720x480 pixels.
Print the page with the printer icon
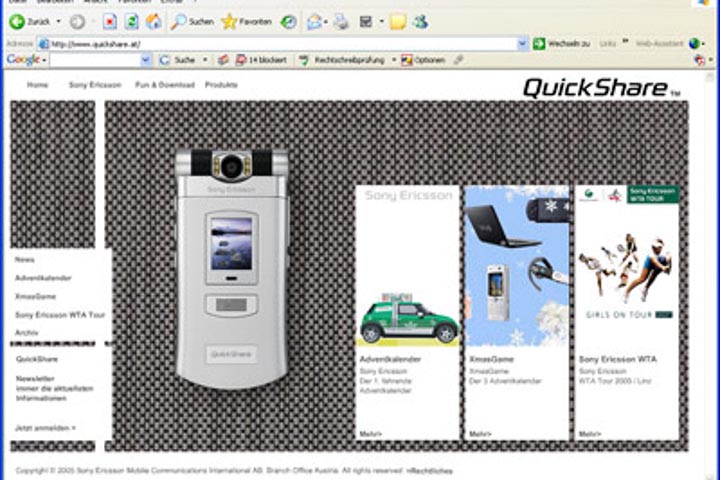pos(341,22)
